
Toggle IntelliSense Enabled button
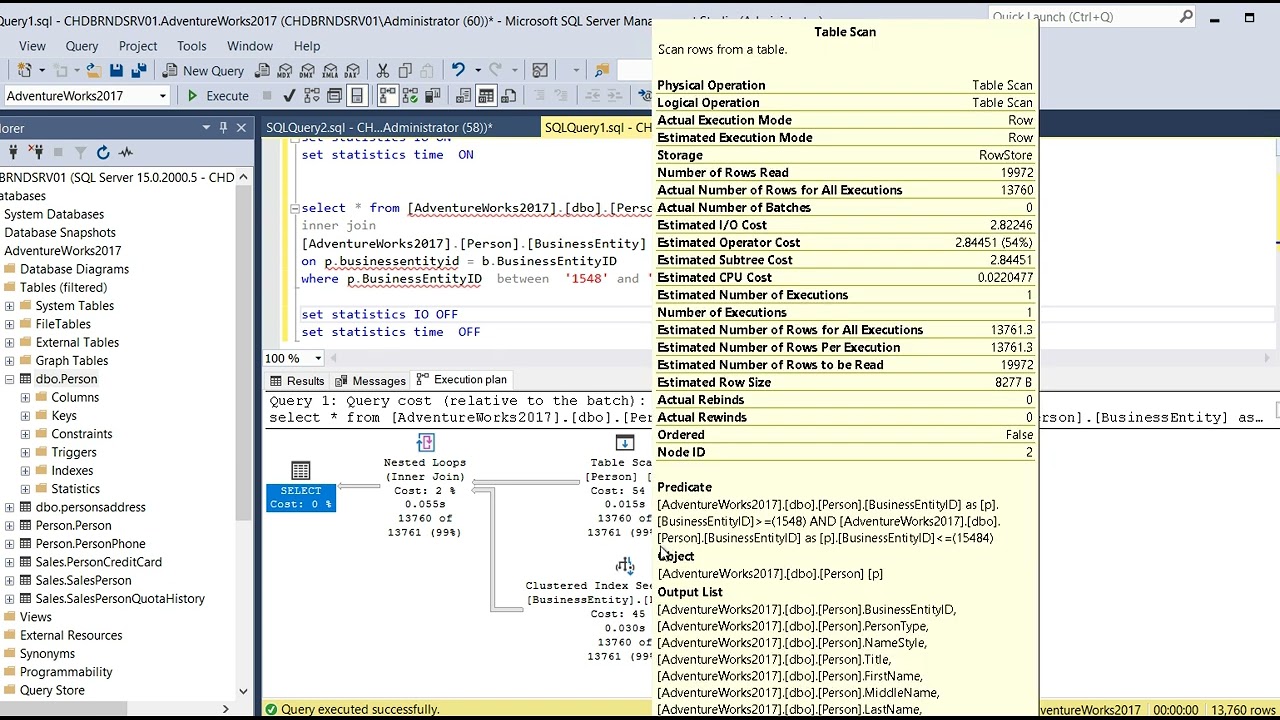coord(356,96)
